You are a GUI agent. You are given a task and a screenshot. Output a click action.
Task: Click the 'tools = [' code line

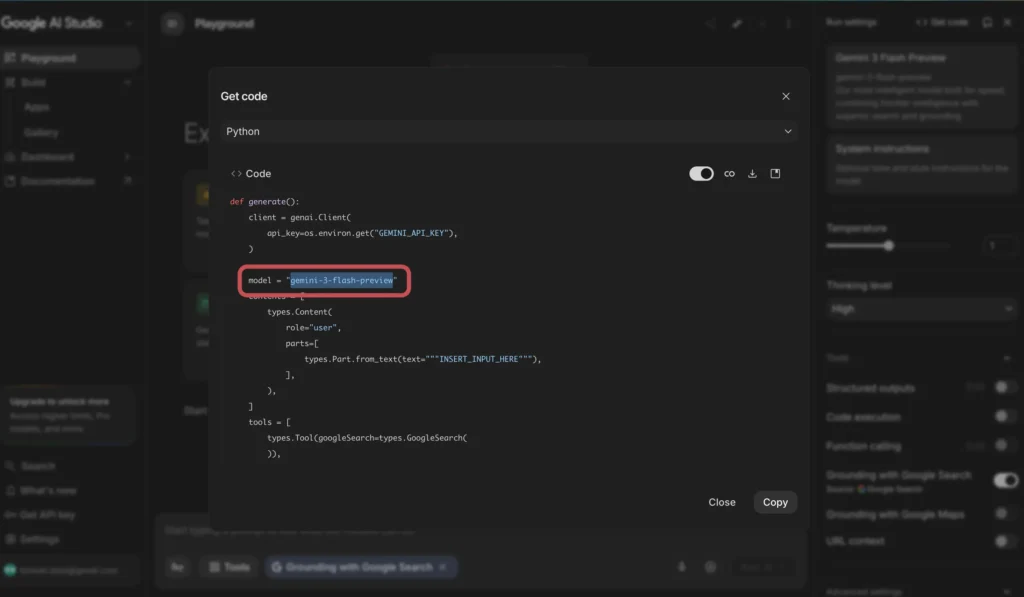click(269, 422)
